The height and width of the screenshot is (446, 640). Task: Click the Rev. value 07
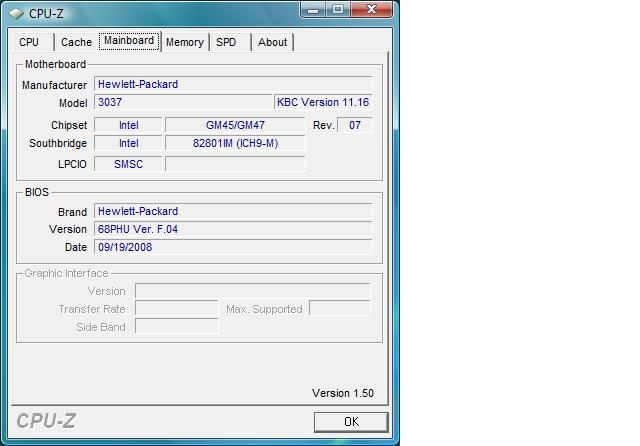(355, 125)
